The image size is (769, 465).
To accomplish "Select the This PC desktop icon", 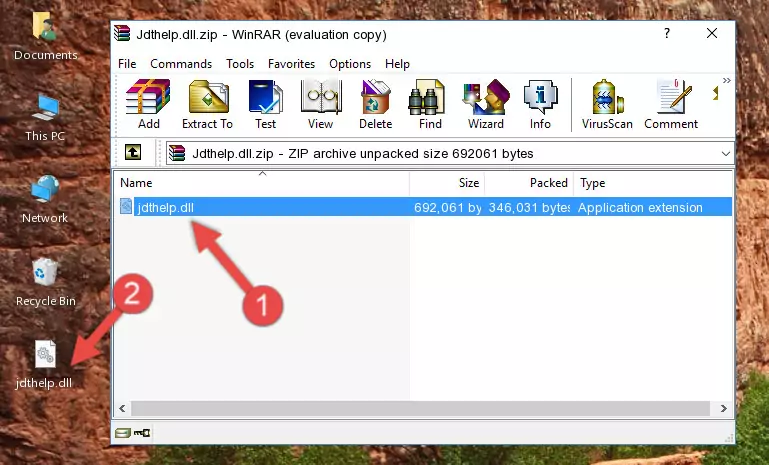I will (x=45, y=119).
